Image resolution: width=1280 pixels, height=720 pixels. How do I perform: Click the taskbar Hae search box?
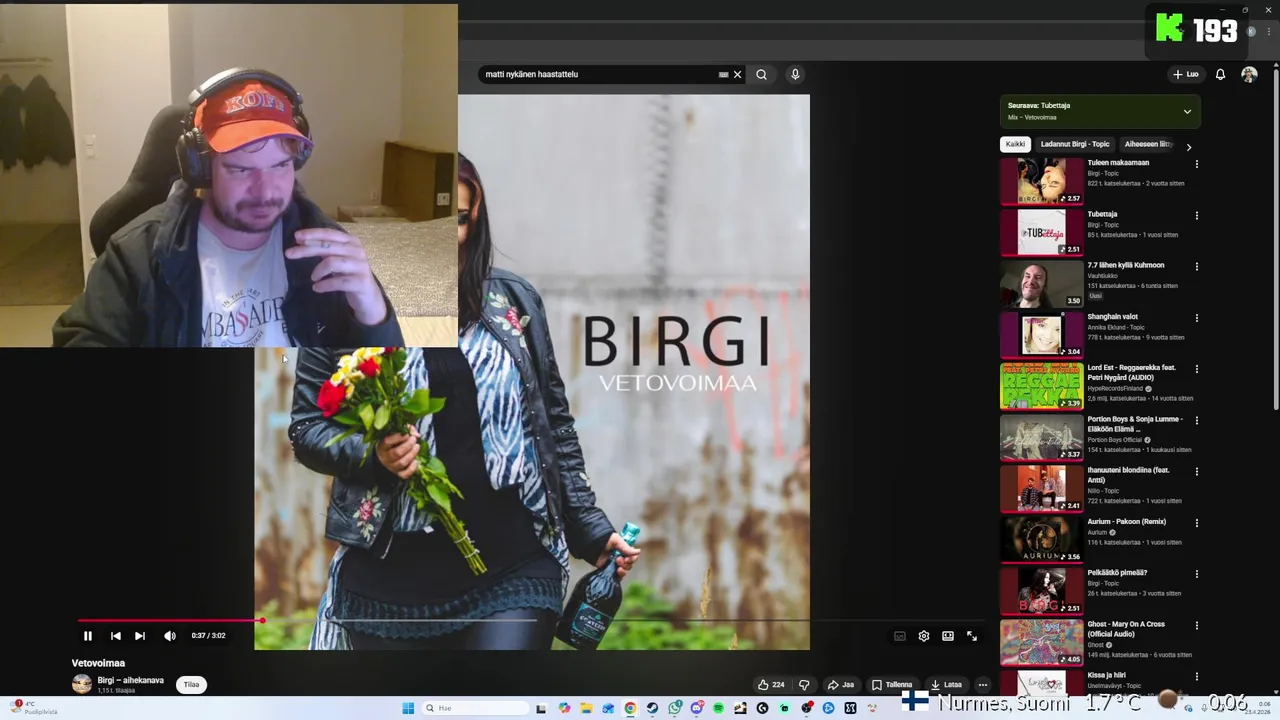coord(475,708)
